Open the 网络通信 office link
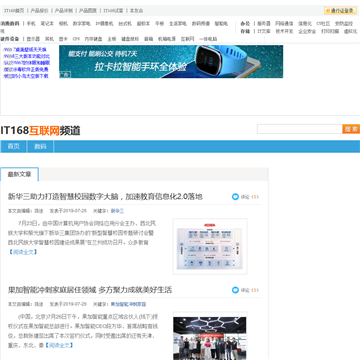The image size is (360, 360). pos(284,24)
